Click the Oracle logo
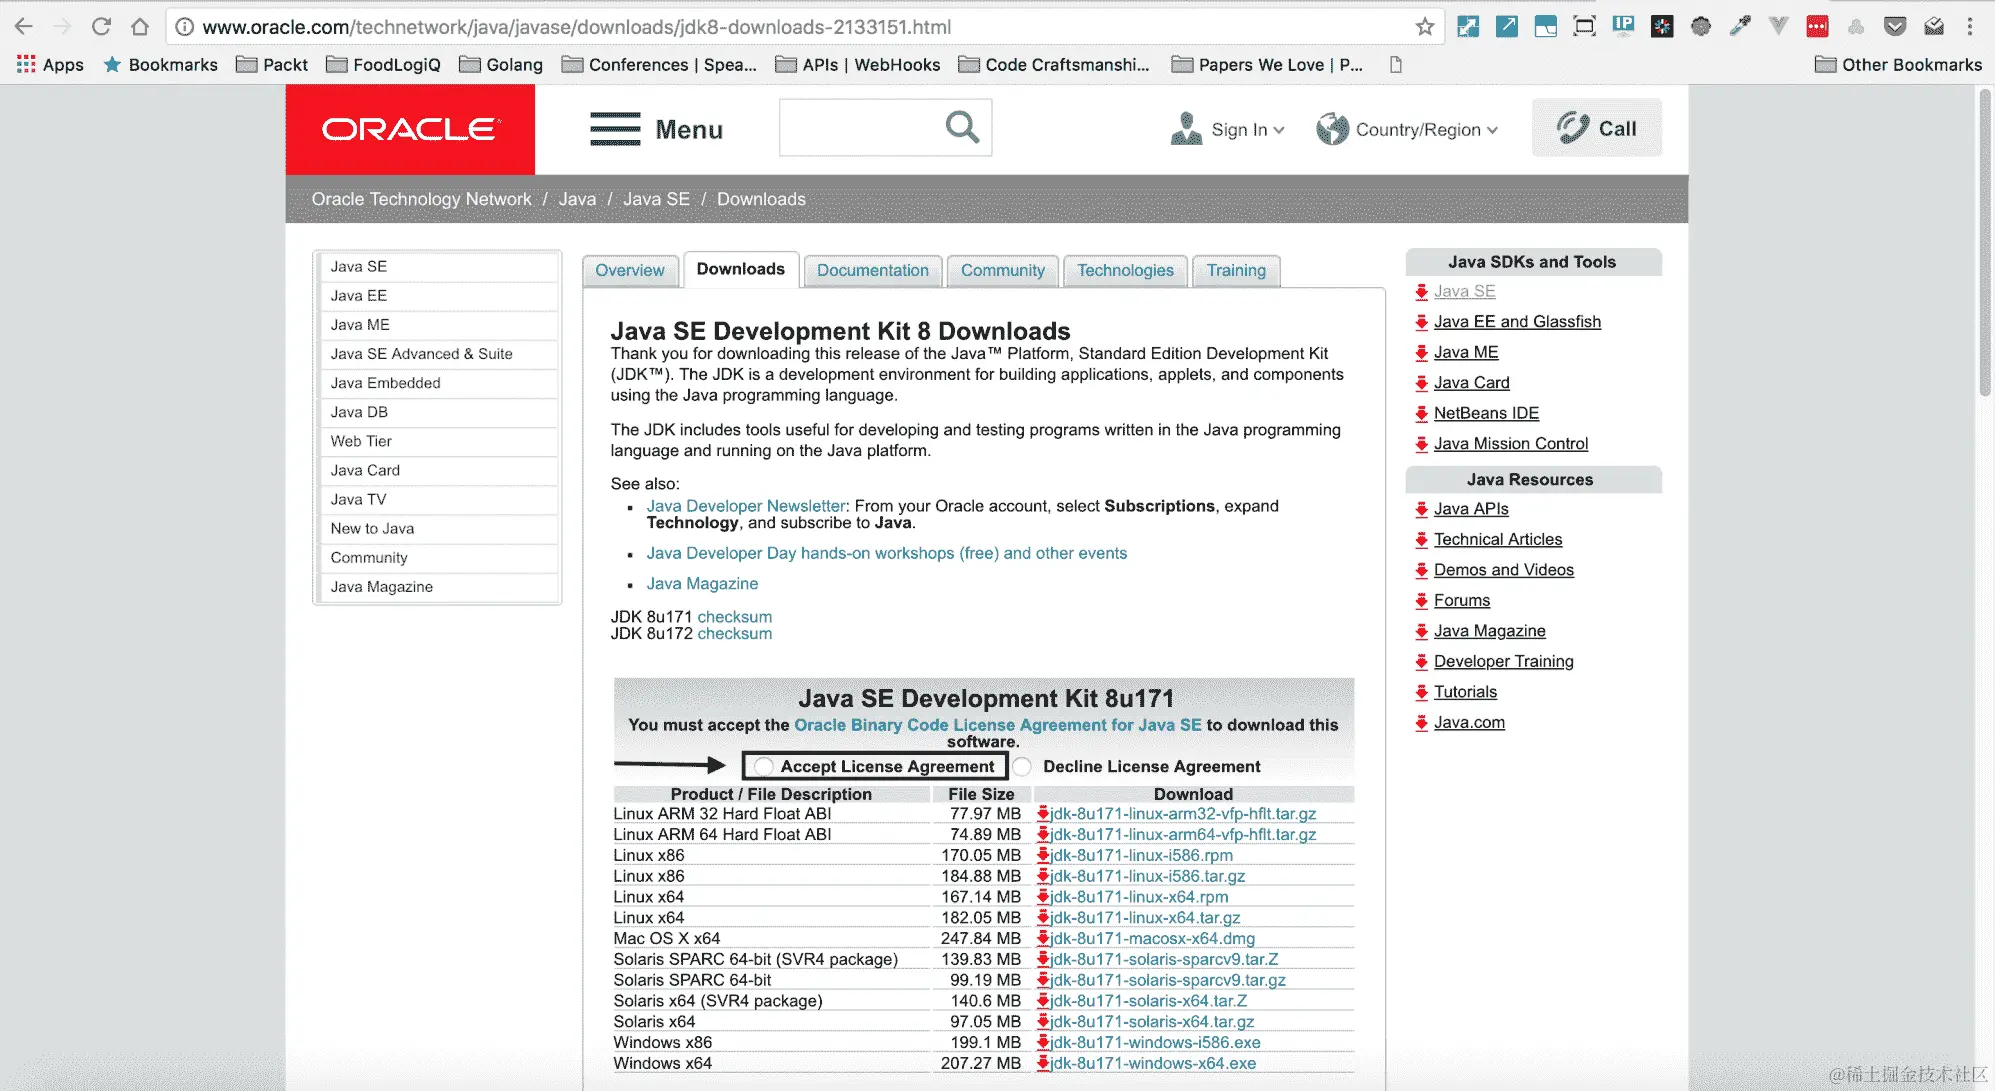Image resolution: width=1995 pixels, height=1091 pixels. [410, 130]
